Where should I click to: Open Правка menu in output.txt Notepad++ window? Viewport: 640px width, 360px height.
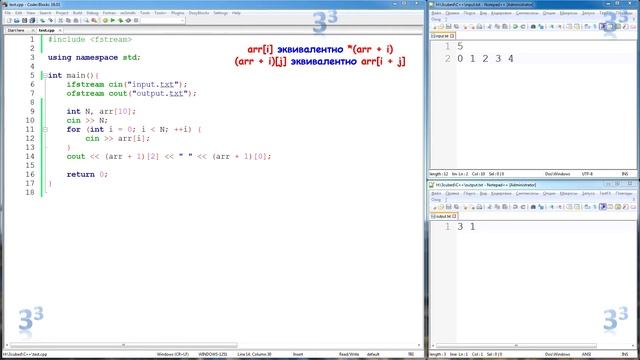click(453, 193)
